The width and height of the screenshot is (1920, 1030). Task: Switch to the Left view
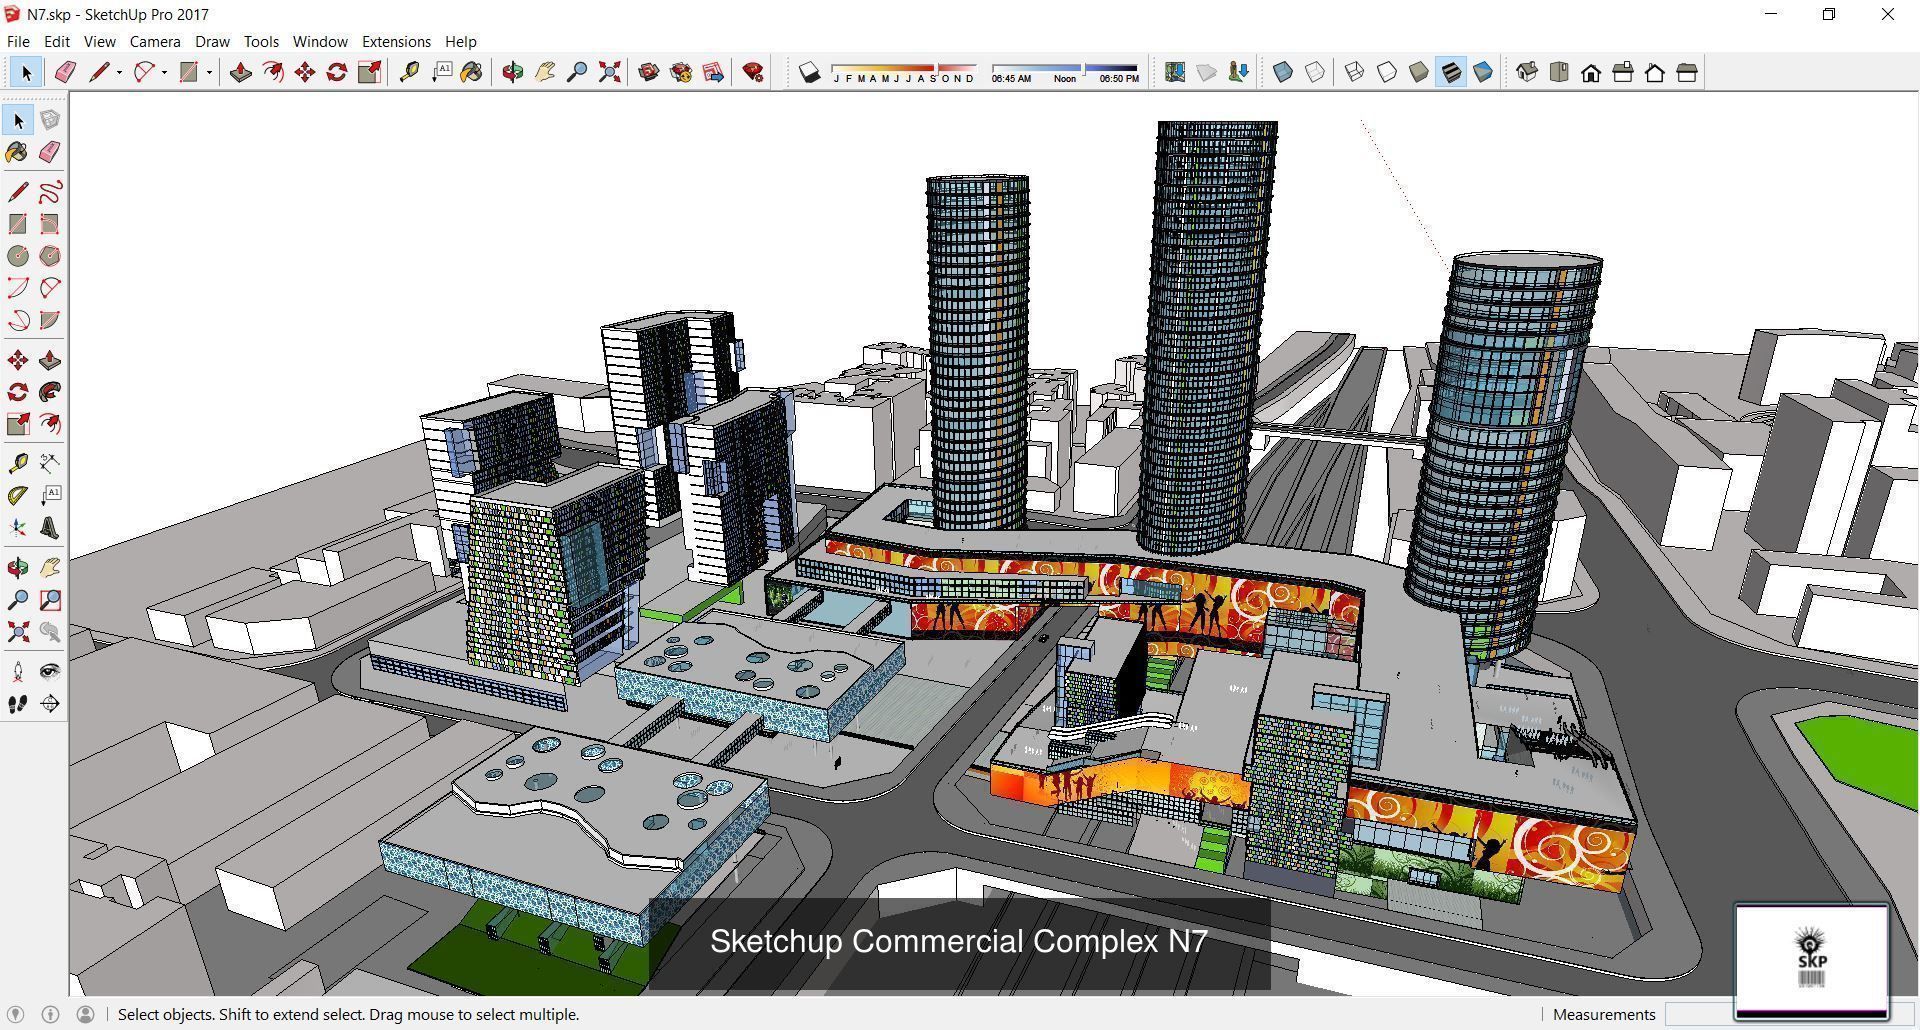(1687, 72)
